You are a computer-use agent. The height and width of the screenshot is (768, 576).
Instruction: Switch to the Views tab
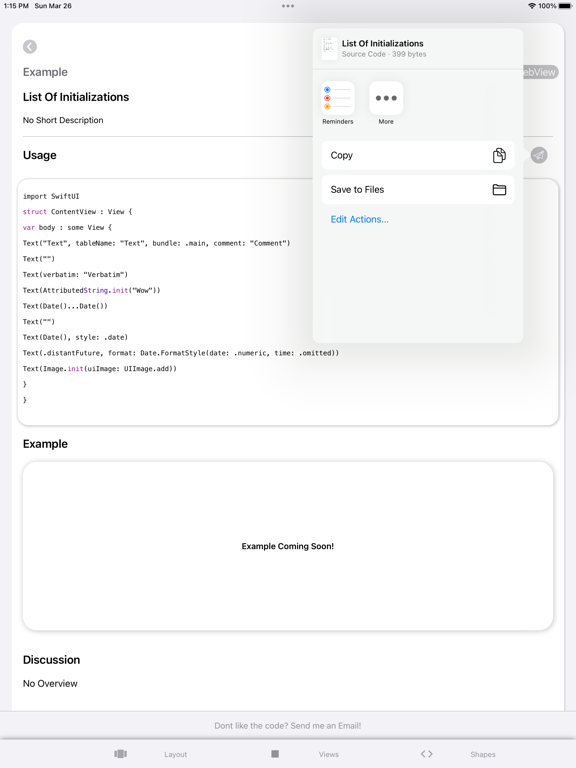329,754
